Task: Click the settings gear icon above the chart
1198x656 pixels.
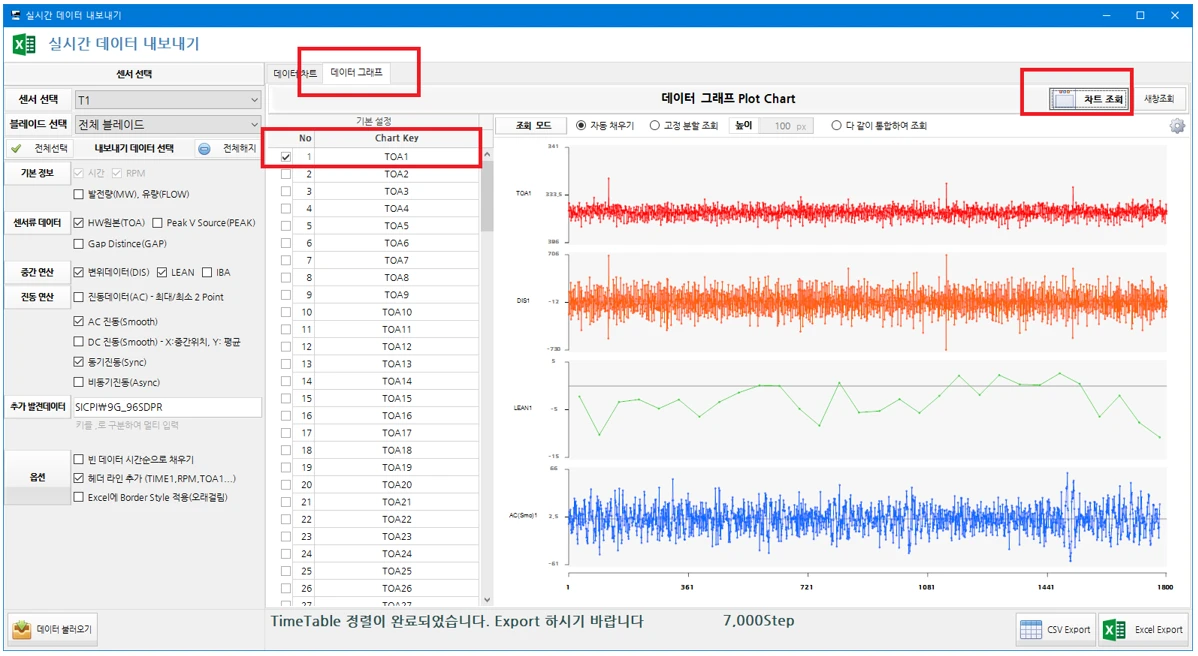Action: pyautogui.click(x=1177, y=126)
